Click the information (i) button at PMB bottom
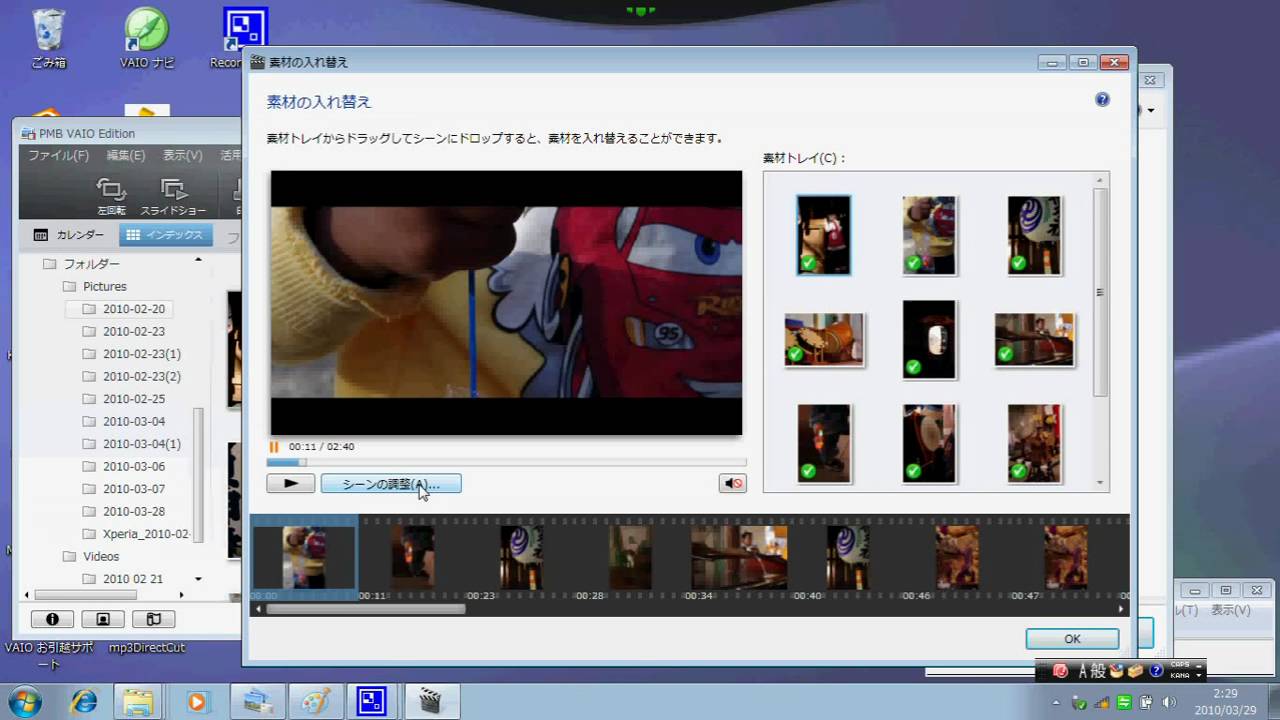Image resolution: width=1280 pixels, height=720 pixels. click(52, 619)
